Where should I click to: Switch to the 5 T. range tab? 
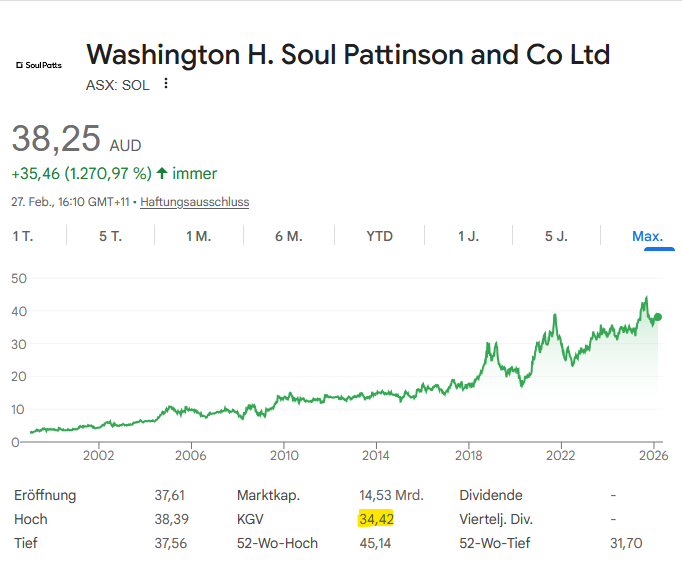pos(110,236)
